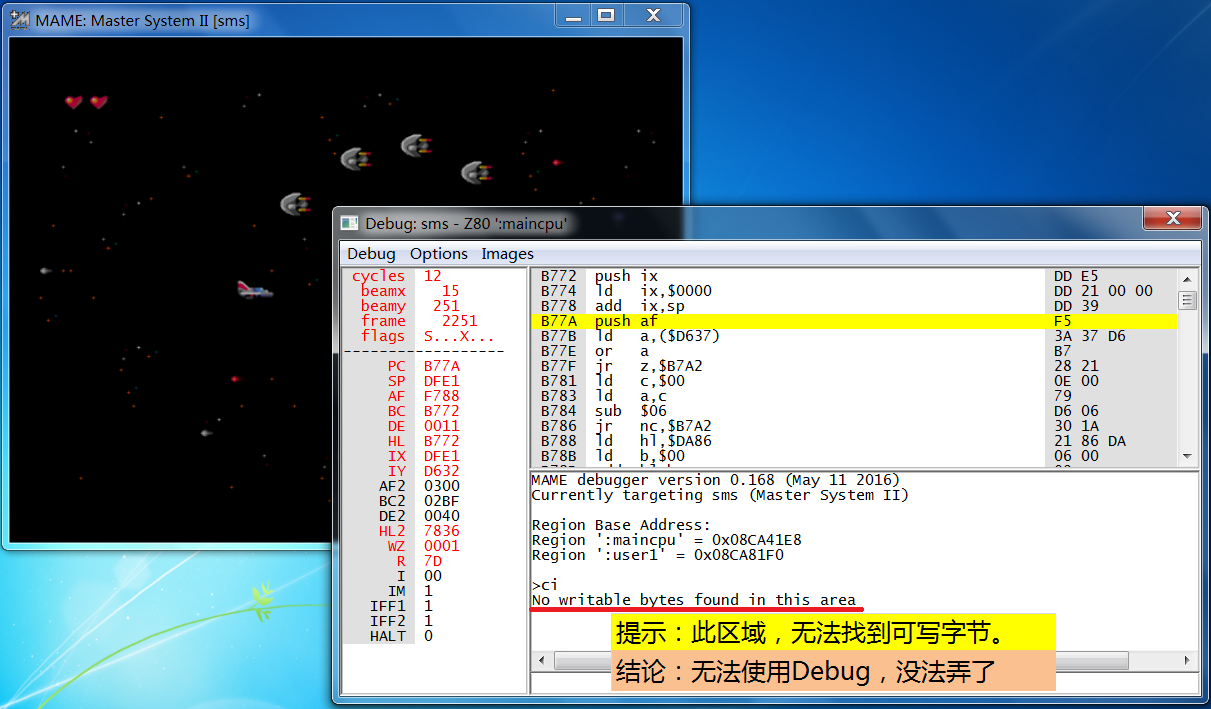This screenshot has width=1211, height=709.
Task: Click the second heart life icon in game
Action: [98, 102]
